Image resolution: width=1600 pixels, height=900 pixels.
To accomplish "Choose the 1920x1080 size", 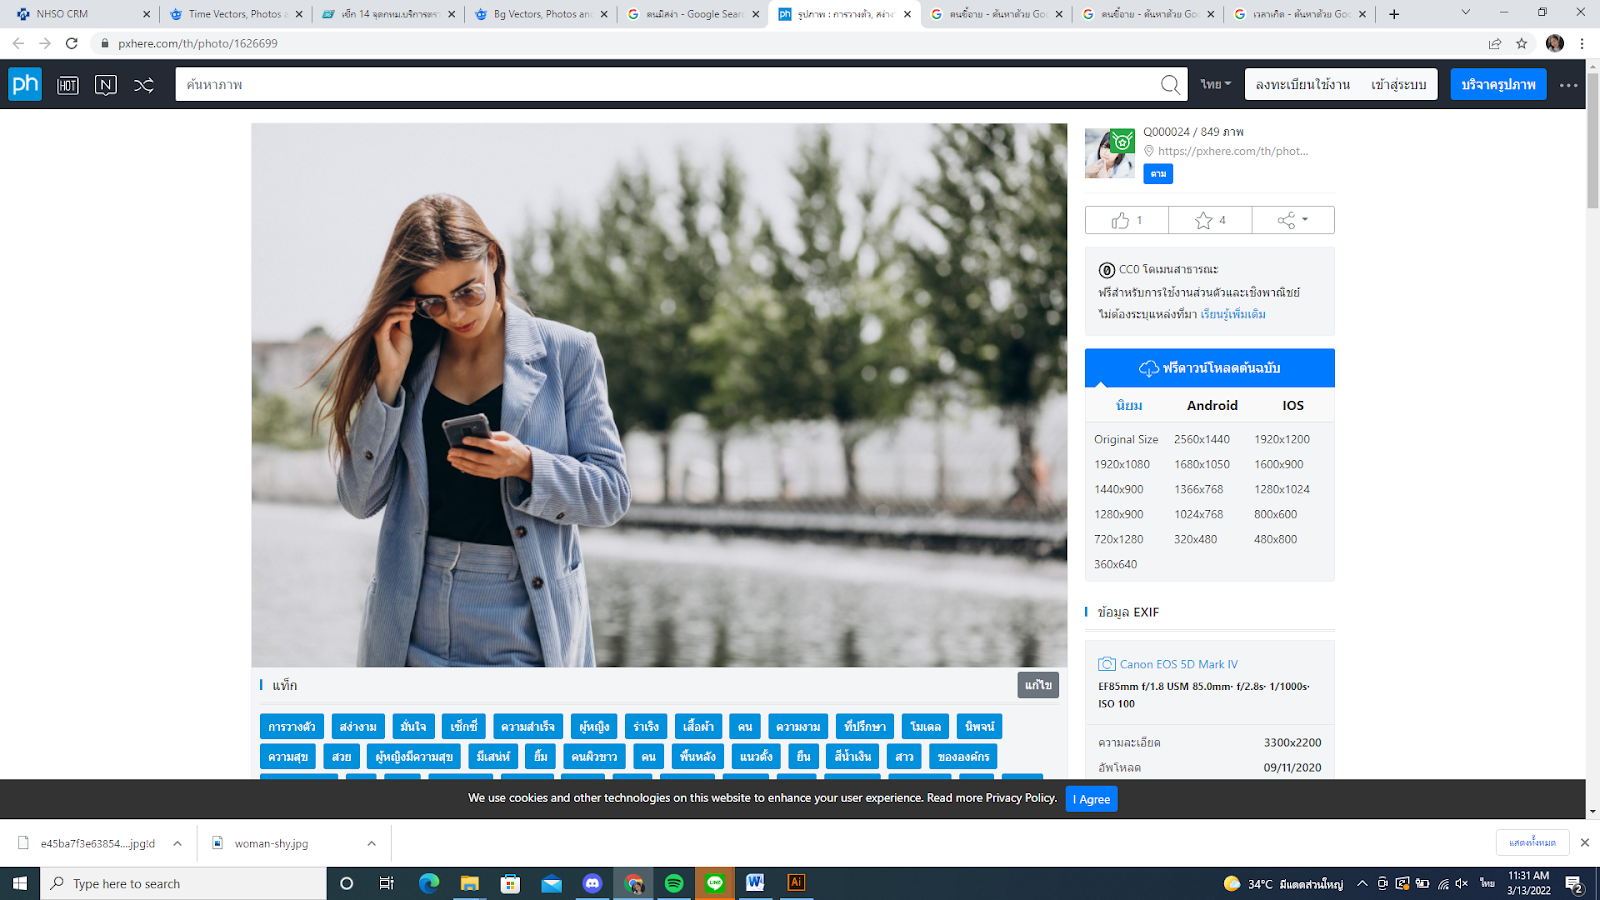I will click(x=1122, y=464).
